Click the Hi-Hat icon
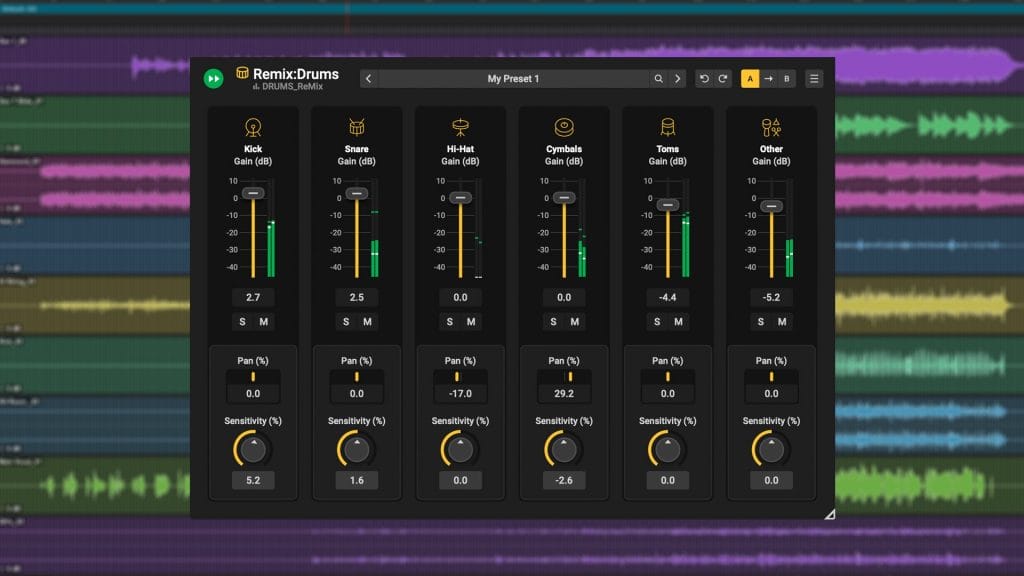This screenshot has height=576, width=1024. (461, 127)
